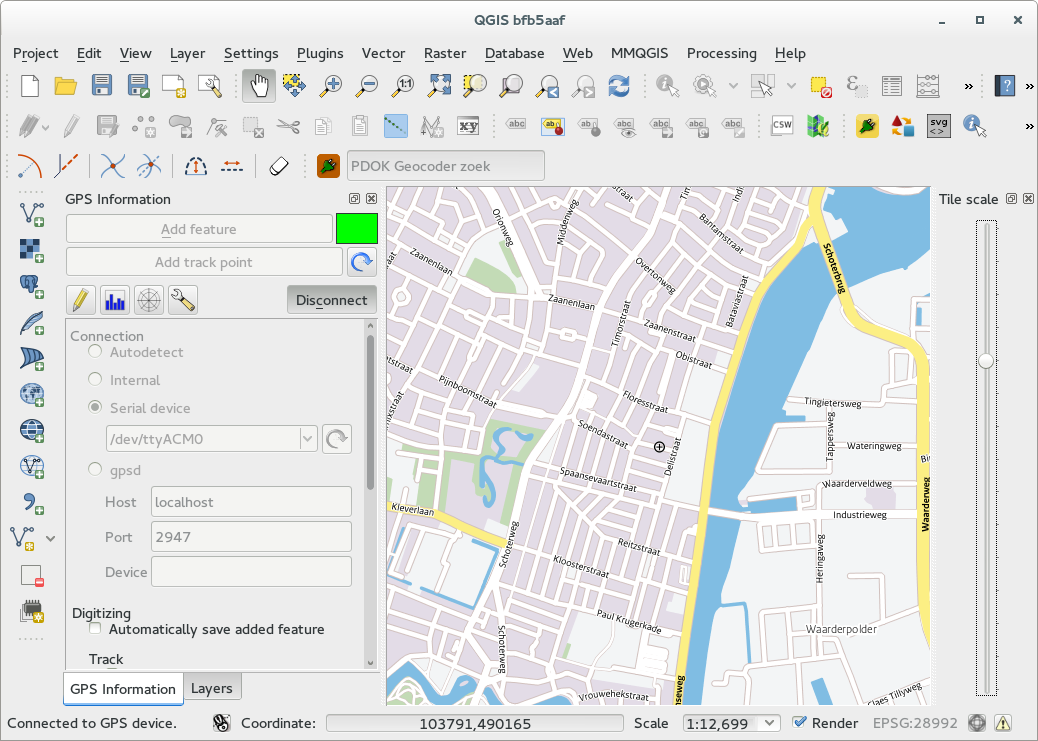Switch to the GPS Information tab
The image size is (1038, 741).
[x=123, y=689]
